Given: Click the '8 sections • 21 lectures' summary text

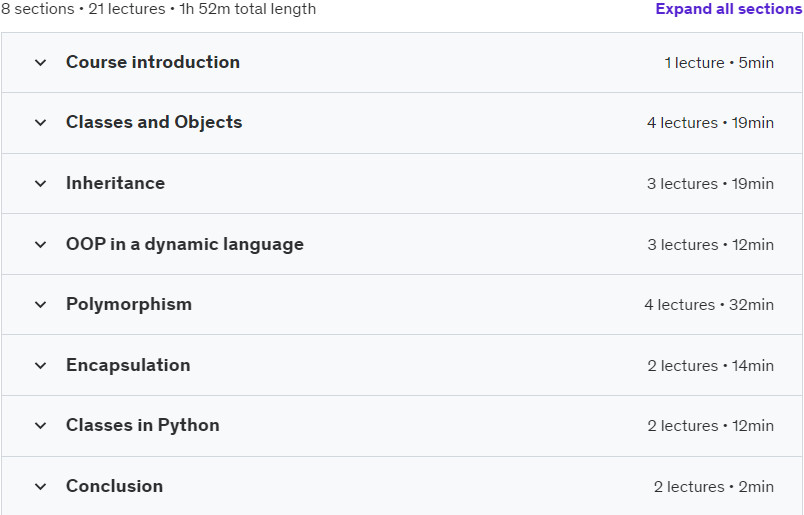Looking at the screenshot, I should pyautogui.click(x=83, y=9).
